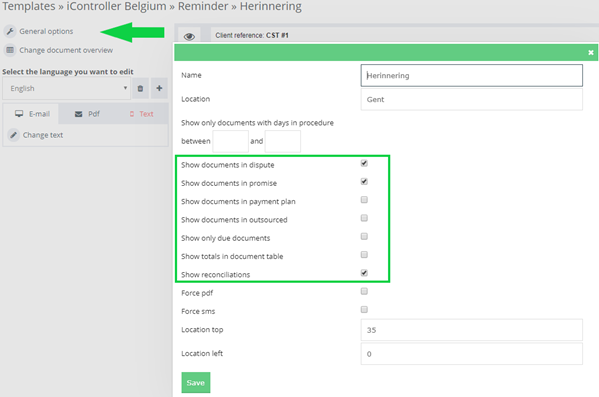Click the Name field containing Herinnering
The width and height of the screenshot is (599, 397).
coord(471,75)
